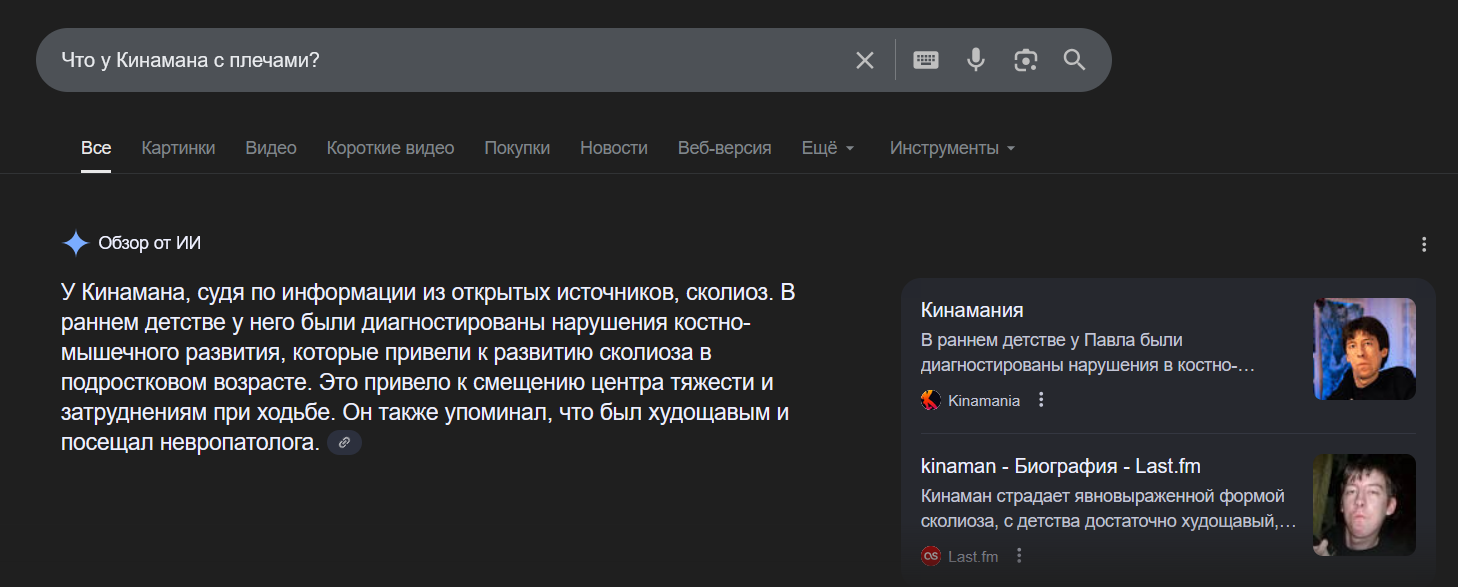Click the source link chip after text
Screen dimensions: 1458x587
[344, 442]
